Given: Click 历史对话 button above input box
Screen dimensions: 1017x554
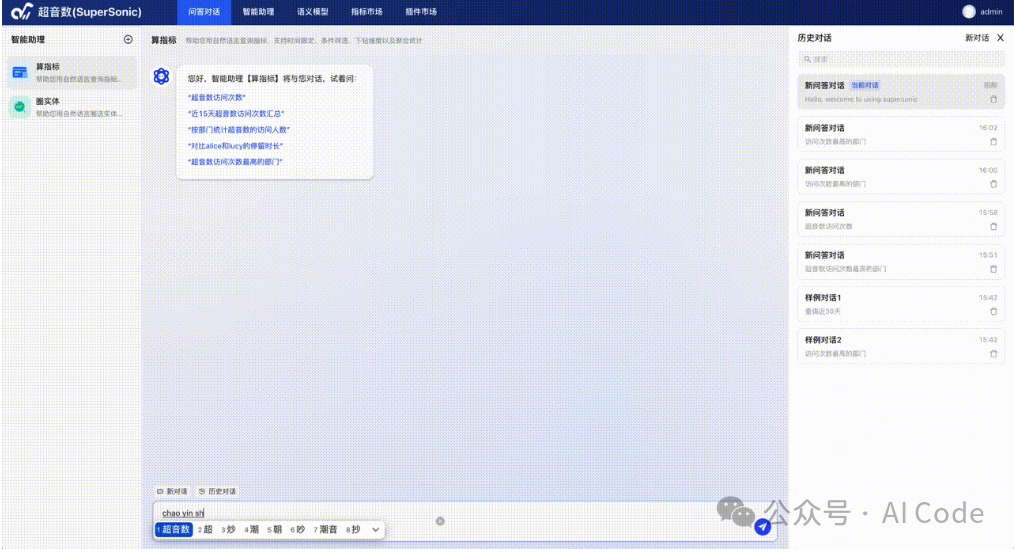Looking at the screenshot, I should pyautogui.click(x=217, y=492).
